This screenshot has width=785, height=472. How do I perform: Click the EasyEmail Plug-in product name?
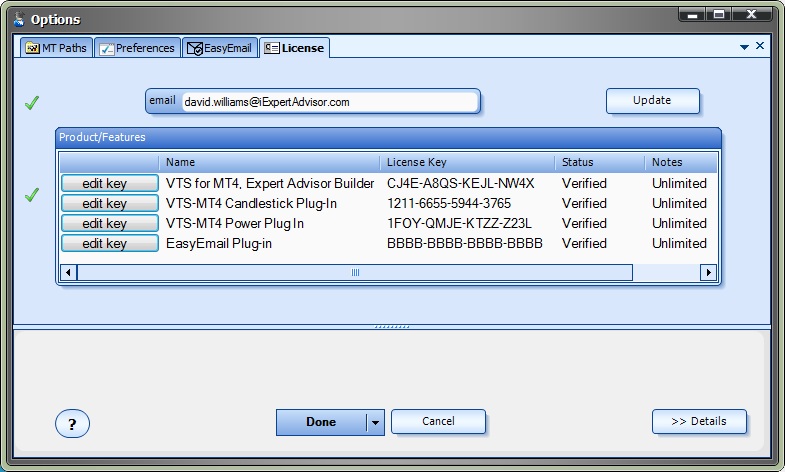click(x=219, y=243)
